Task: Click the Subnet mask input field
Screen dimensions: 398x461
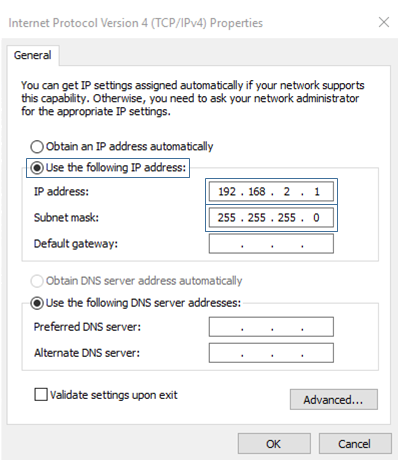Action: 271,218
